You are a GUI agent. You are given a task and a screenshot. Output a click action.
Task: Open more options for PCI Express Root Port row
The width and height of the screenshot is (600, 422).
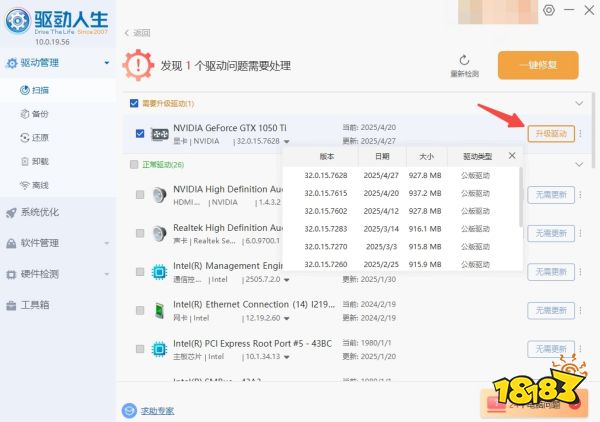(580, 349)
